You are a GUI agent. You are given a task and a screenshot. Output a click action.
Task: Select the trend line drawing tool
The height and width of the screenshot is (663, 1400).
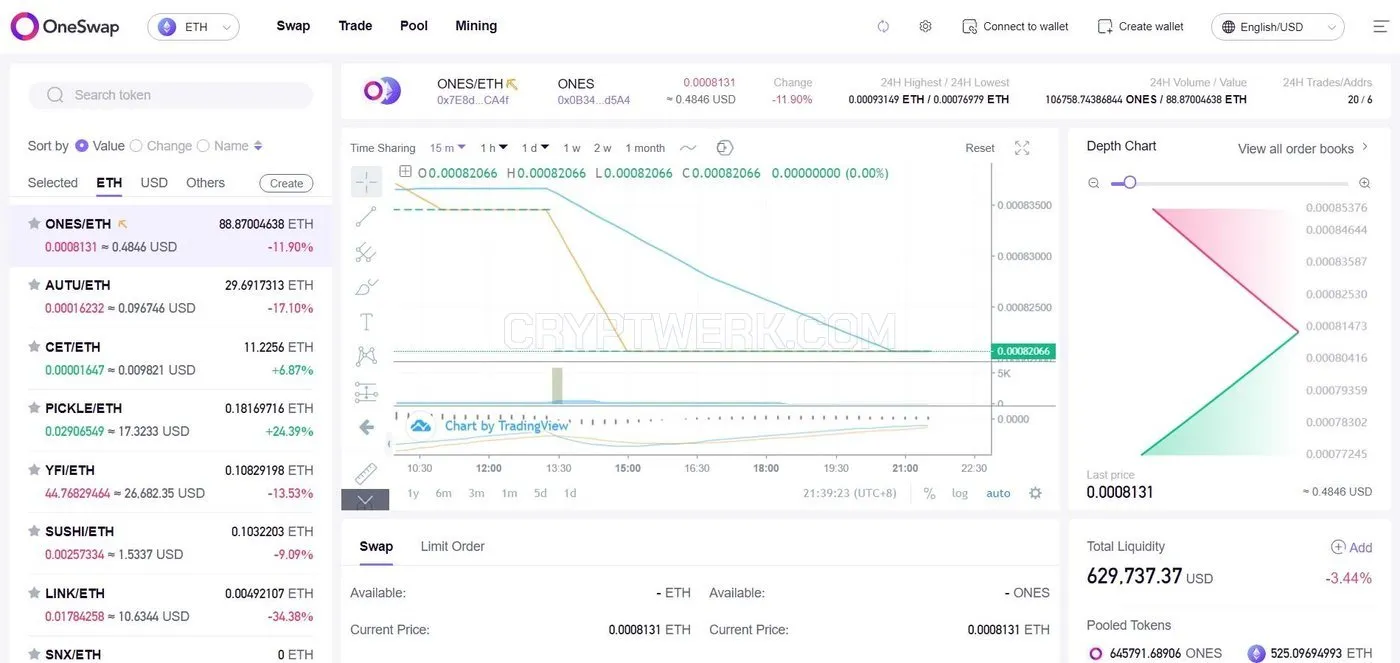pyautogui.click(x=366, y=216)
